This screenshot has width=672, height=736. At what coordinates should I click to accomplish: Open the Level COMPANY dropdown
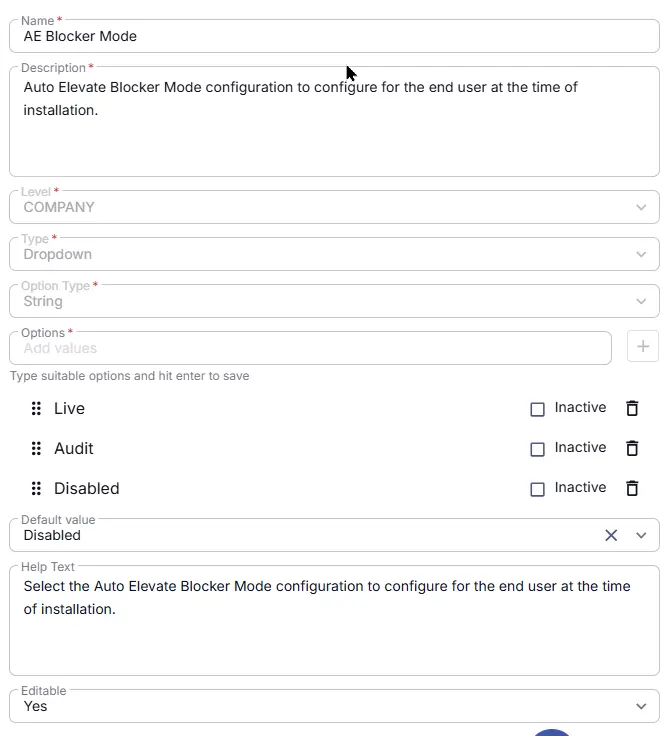[x=334, y=207]
